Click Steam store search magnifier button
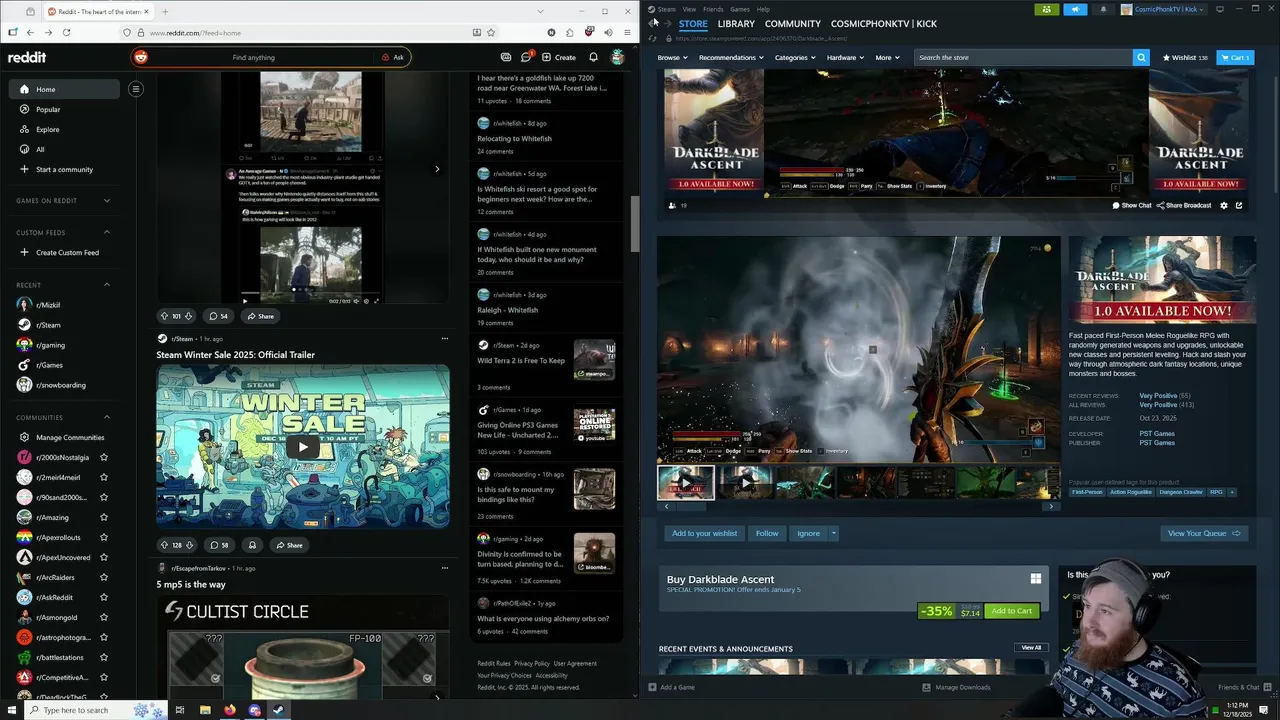The image size is (1280, 720). [1141, 57]
